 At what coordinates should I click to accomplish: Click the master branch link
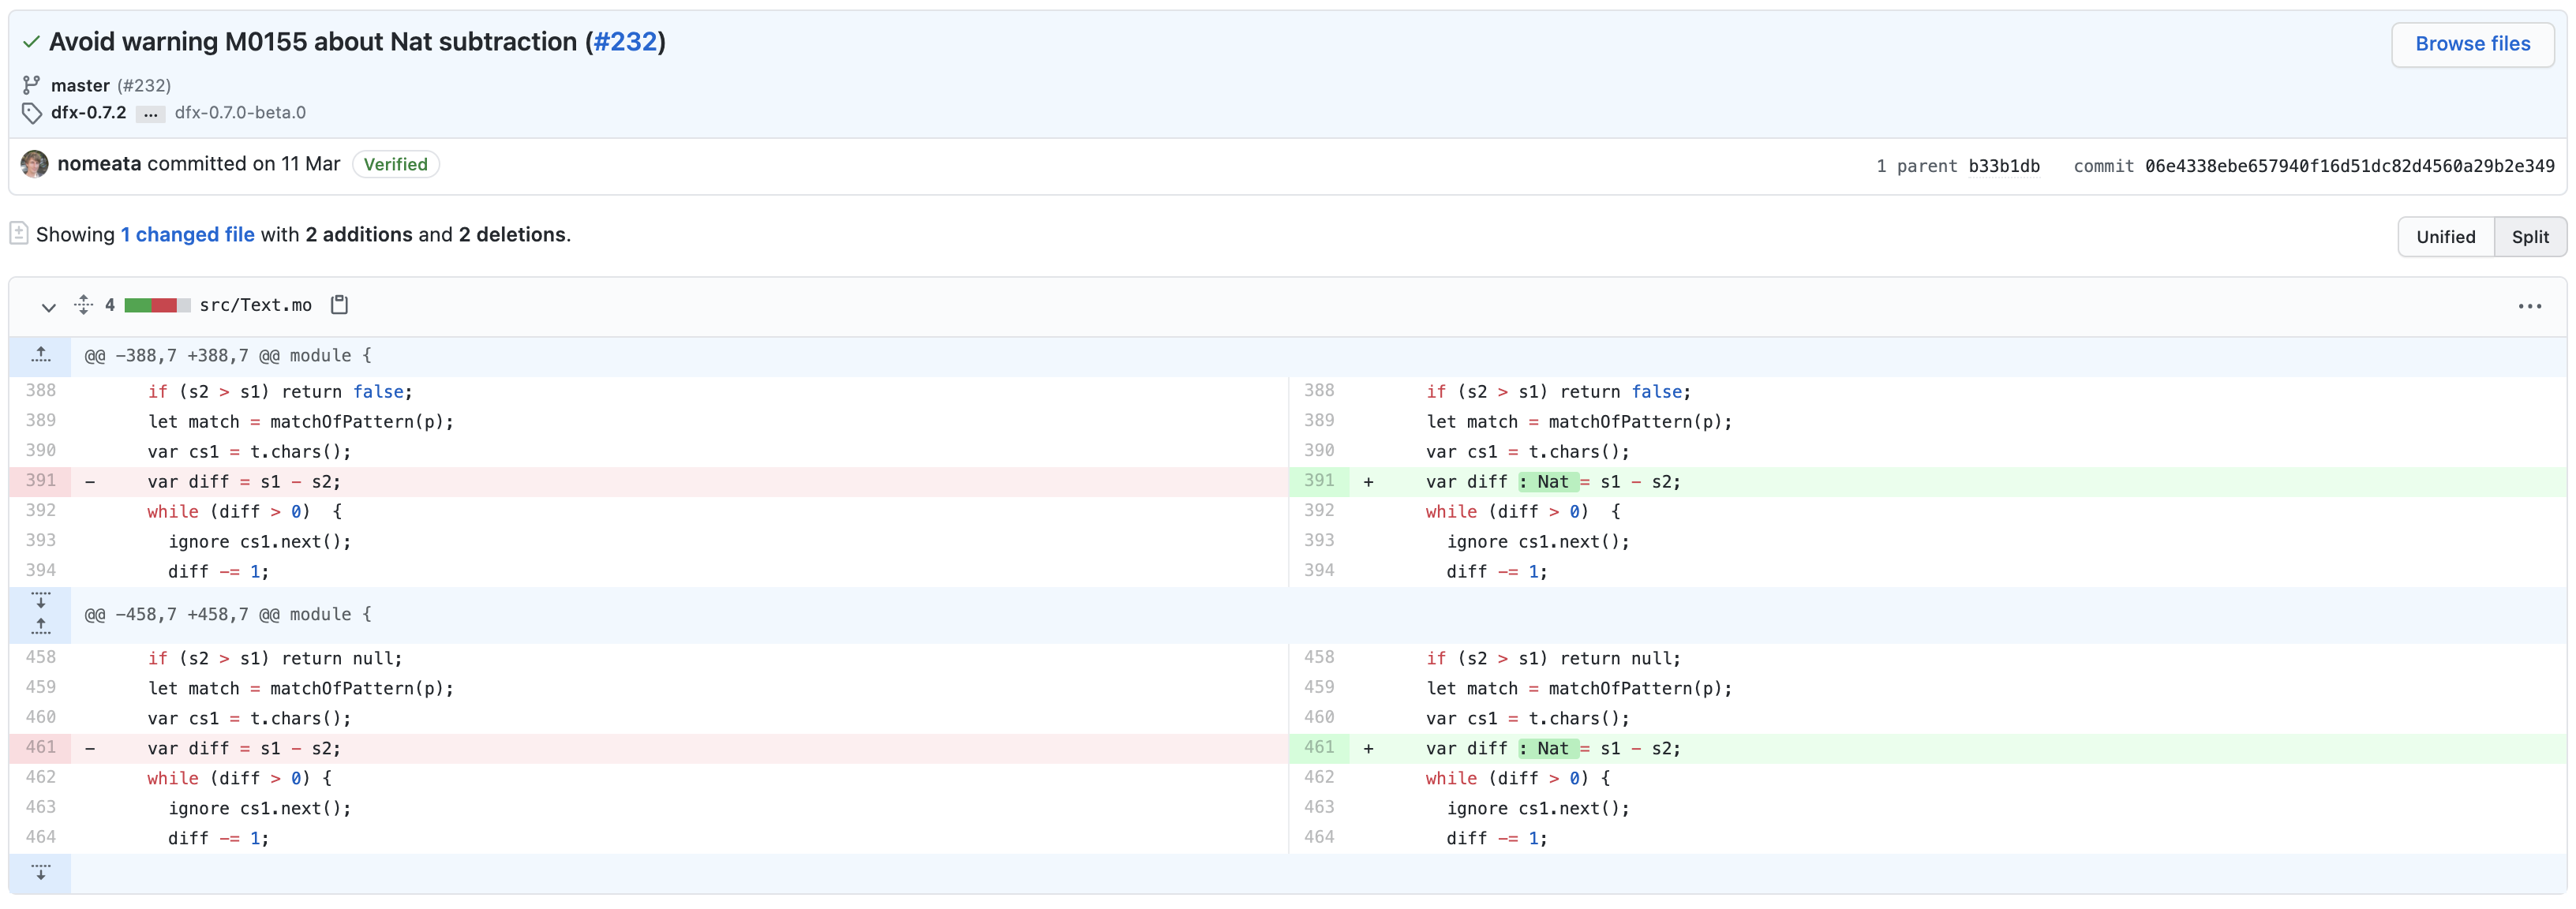tap(80, 86)
